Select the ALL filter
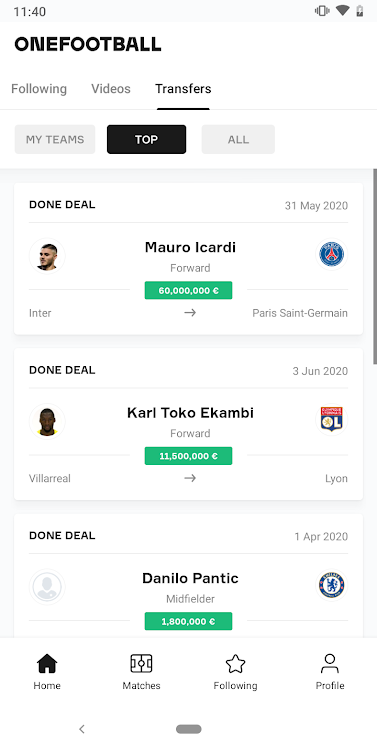The width and height of the screenshot is (377, 754). pos(238,139)
